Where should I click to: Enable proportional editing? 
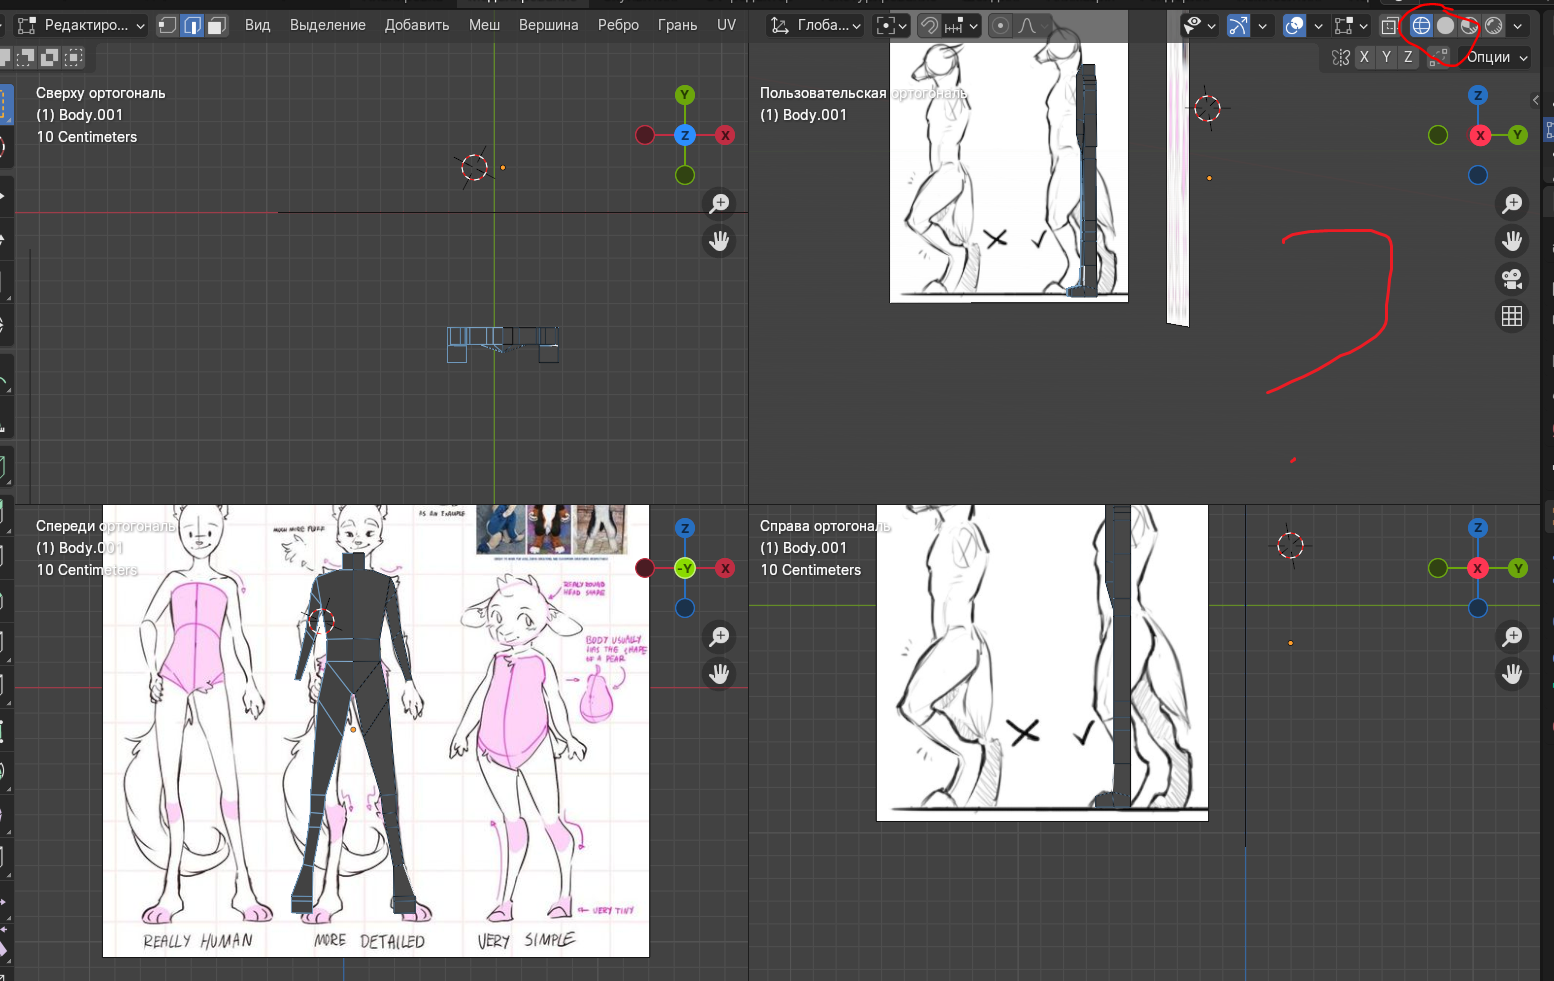point(999,26)
